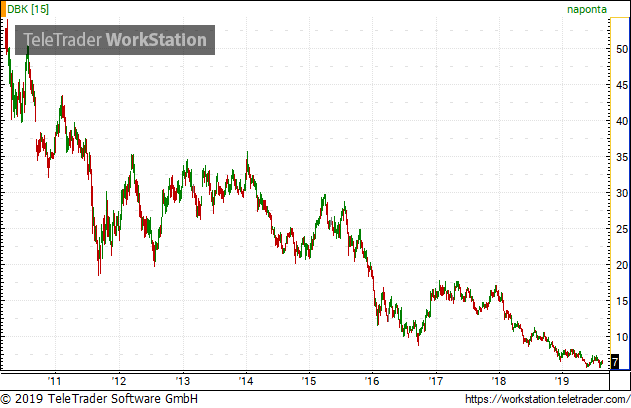The width and height of the screenshot is (631, 408).
Task: Click the orange marker beside DBK label
Action: tap(3, 9)
